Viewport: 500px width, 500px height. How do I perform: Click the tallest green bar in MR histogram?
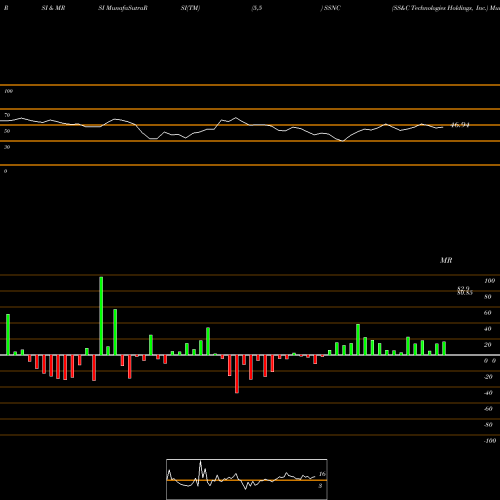click(101, 316)
